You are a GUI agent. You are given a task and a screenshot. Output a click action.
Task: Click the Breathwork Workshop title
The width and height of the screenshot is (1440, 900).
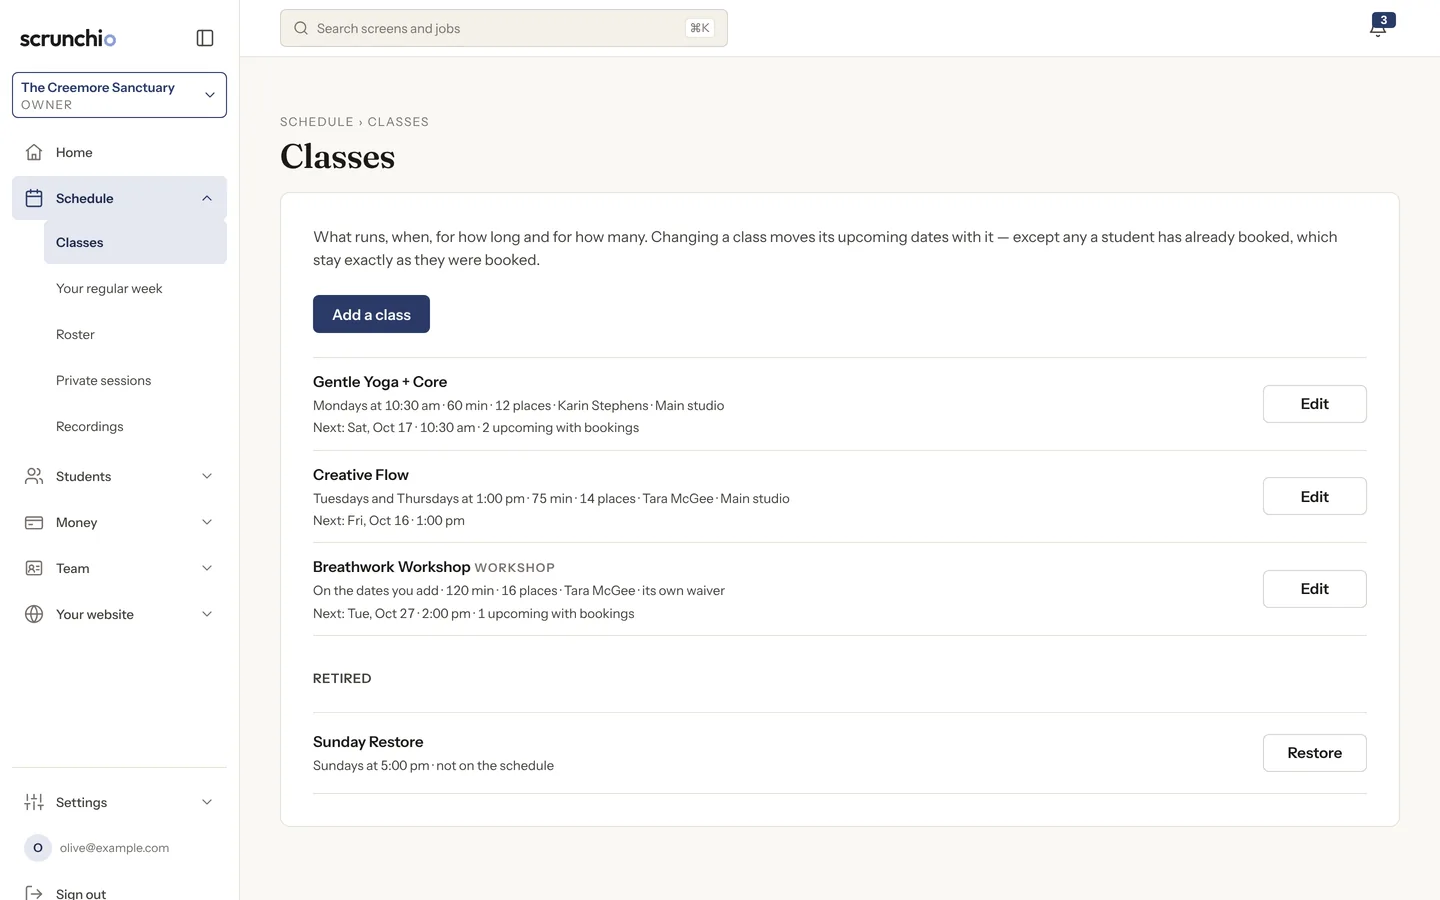click(392, 567)
